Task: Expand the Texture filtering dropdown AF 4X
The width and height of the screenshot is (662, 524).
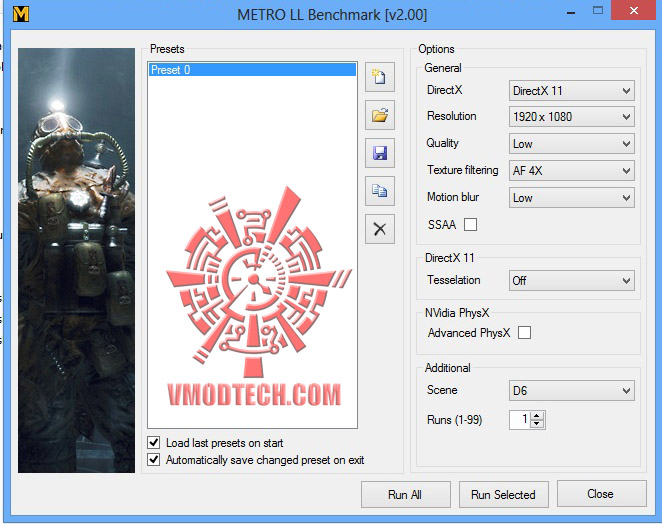Action: pos(571,171)
